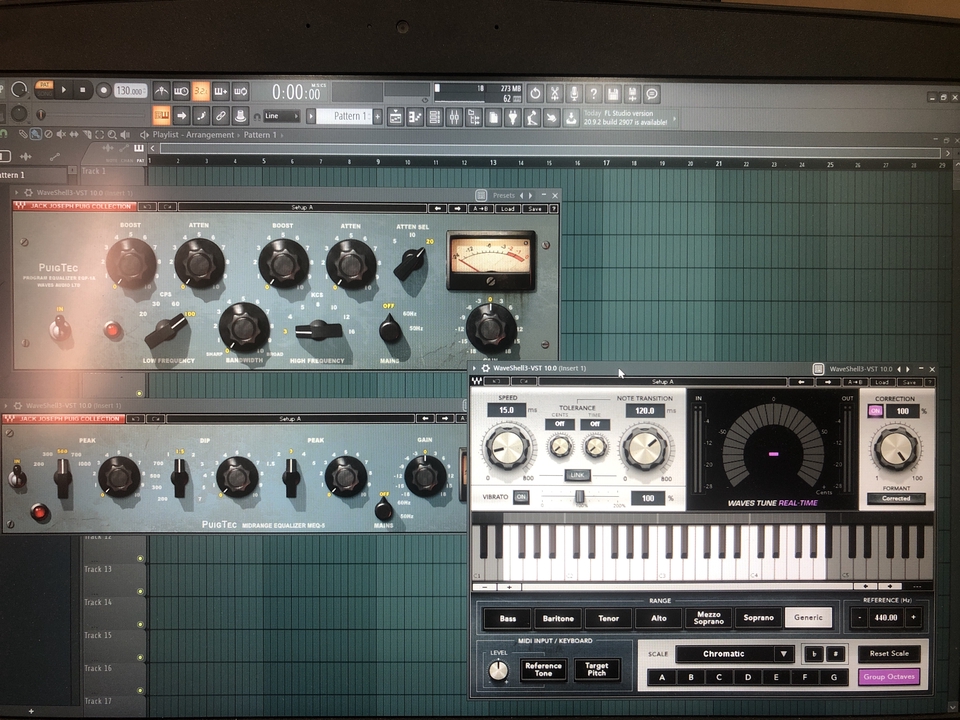Select the playlist delete tool
The height and width of the screenshot is (720, 960).
pos(48,134)
